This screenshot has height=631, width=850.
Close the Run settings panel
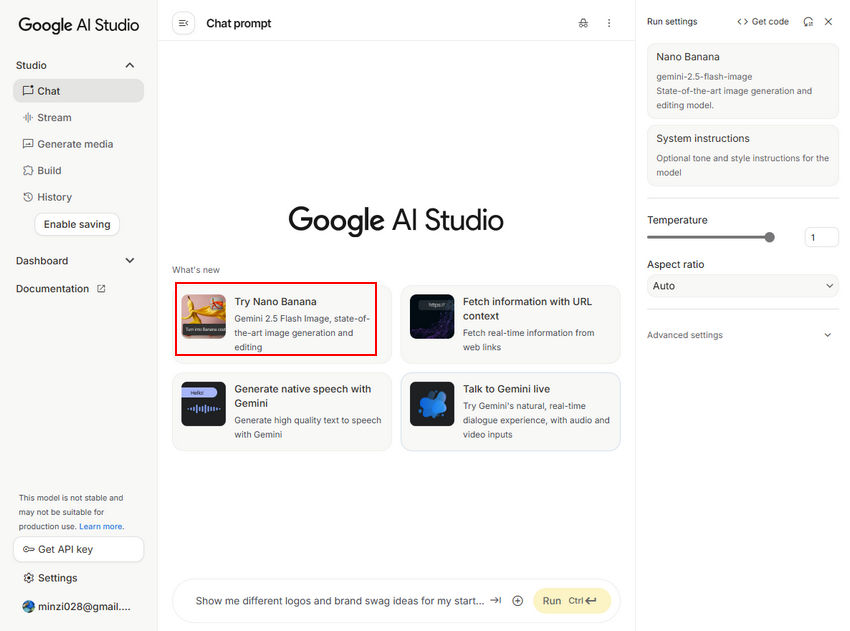click(x=828, y=22)
